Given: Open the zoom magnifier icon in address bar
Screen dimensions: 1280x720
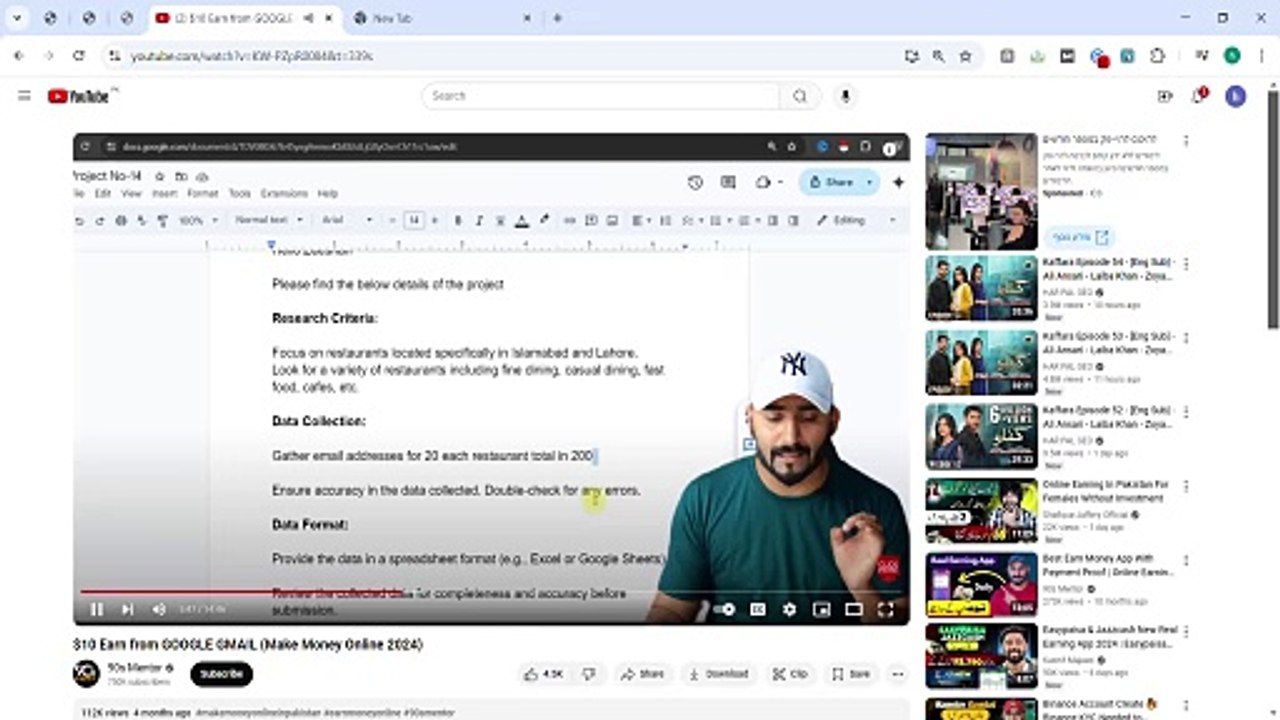Looking at the screenshot, I should pos(938,56).
